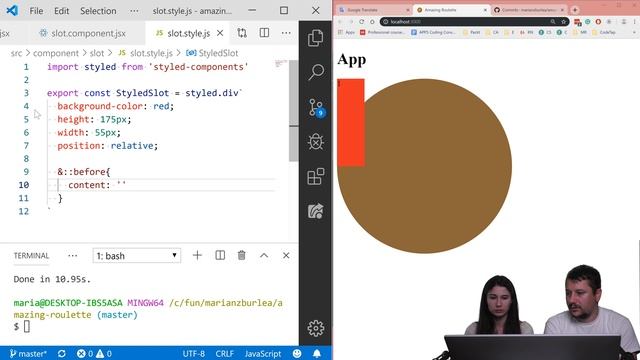Switch to the GitHub Commits browser tab
This screenshot has width=640, height=360.
coord(529,10)
